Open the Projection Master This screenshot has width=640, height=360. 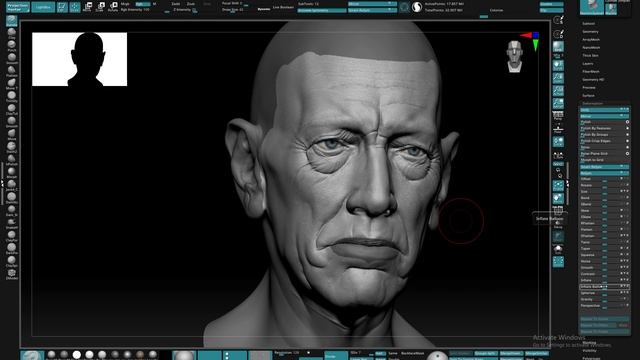[18, 7]
